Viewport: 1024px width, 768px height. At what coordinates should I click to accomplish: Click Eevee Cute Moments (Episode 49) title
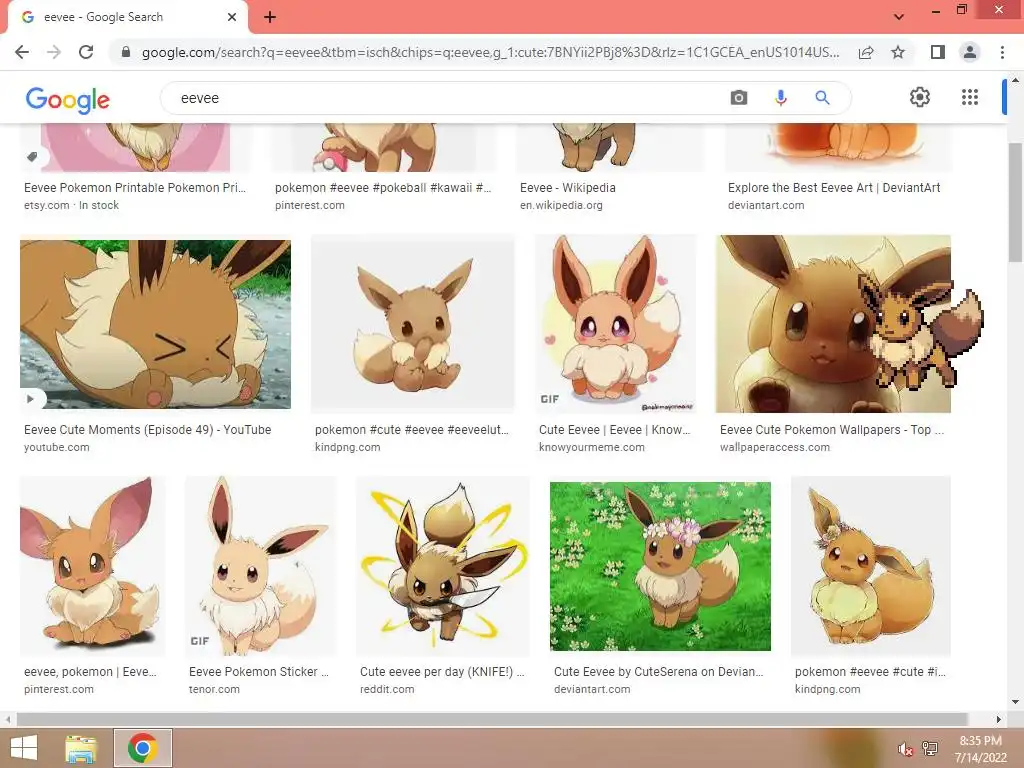pos(148,430)
